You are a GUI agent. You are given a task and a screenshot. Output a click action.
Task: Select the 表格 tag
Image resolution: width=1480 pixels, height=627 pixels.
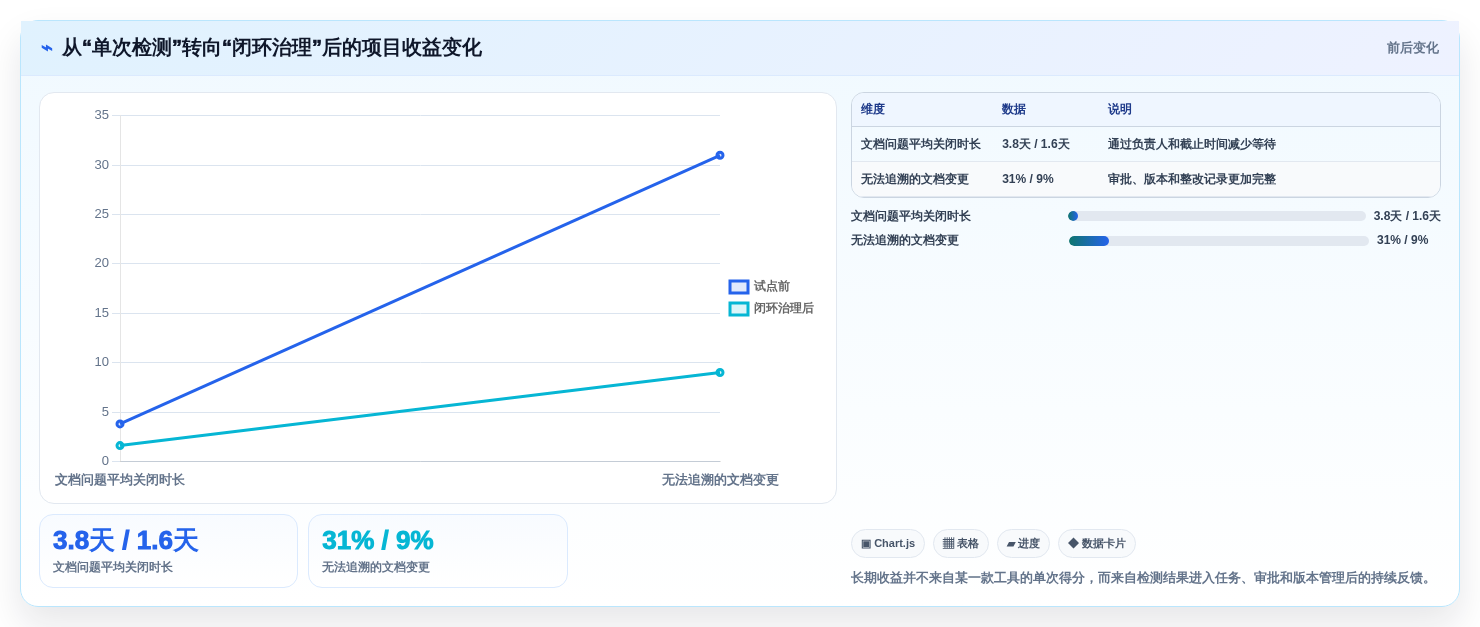pyautogui.click(x=961, y=543)
